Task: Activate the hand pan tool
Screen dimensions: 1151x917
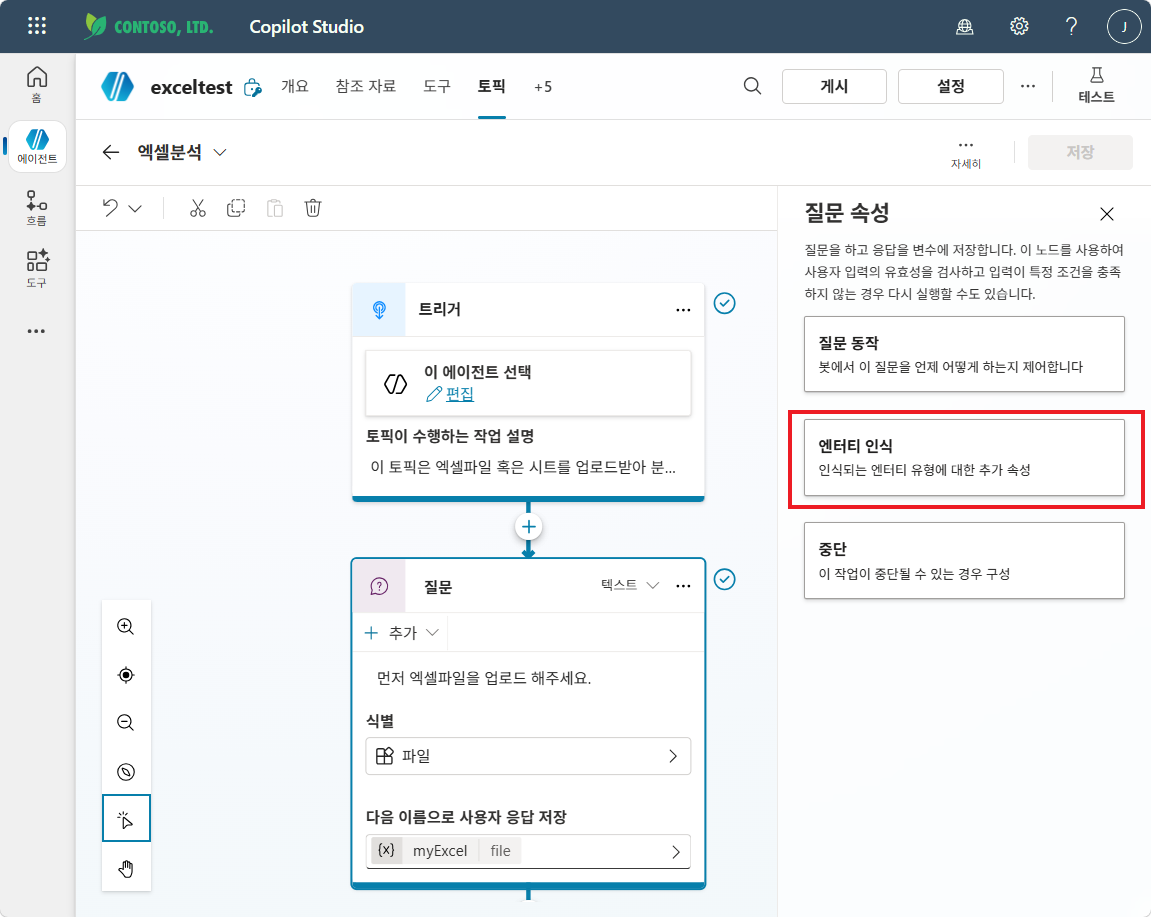Action: 126,869
